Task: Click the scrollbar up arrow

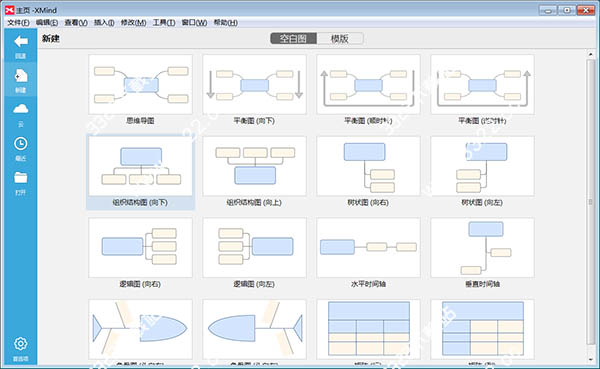Action: [x=590, y=55]
